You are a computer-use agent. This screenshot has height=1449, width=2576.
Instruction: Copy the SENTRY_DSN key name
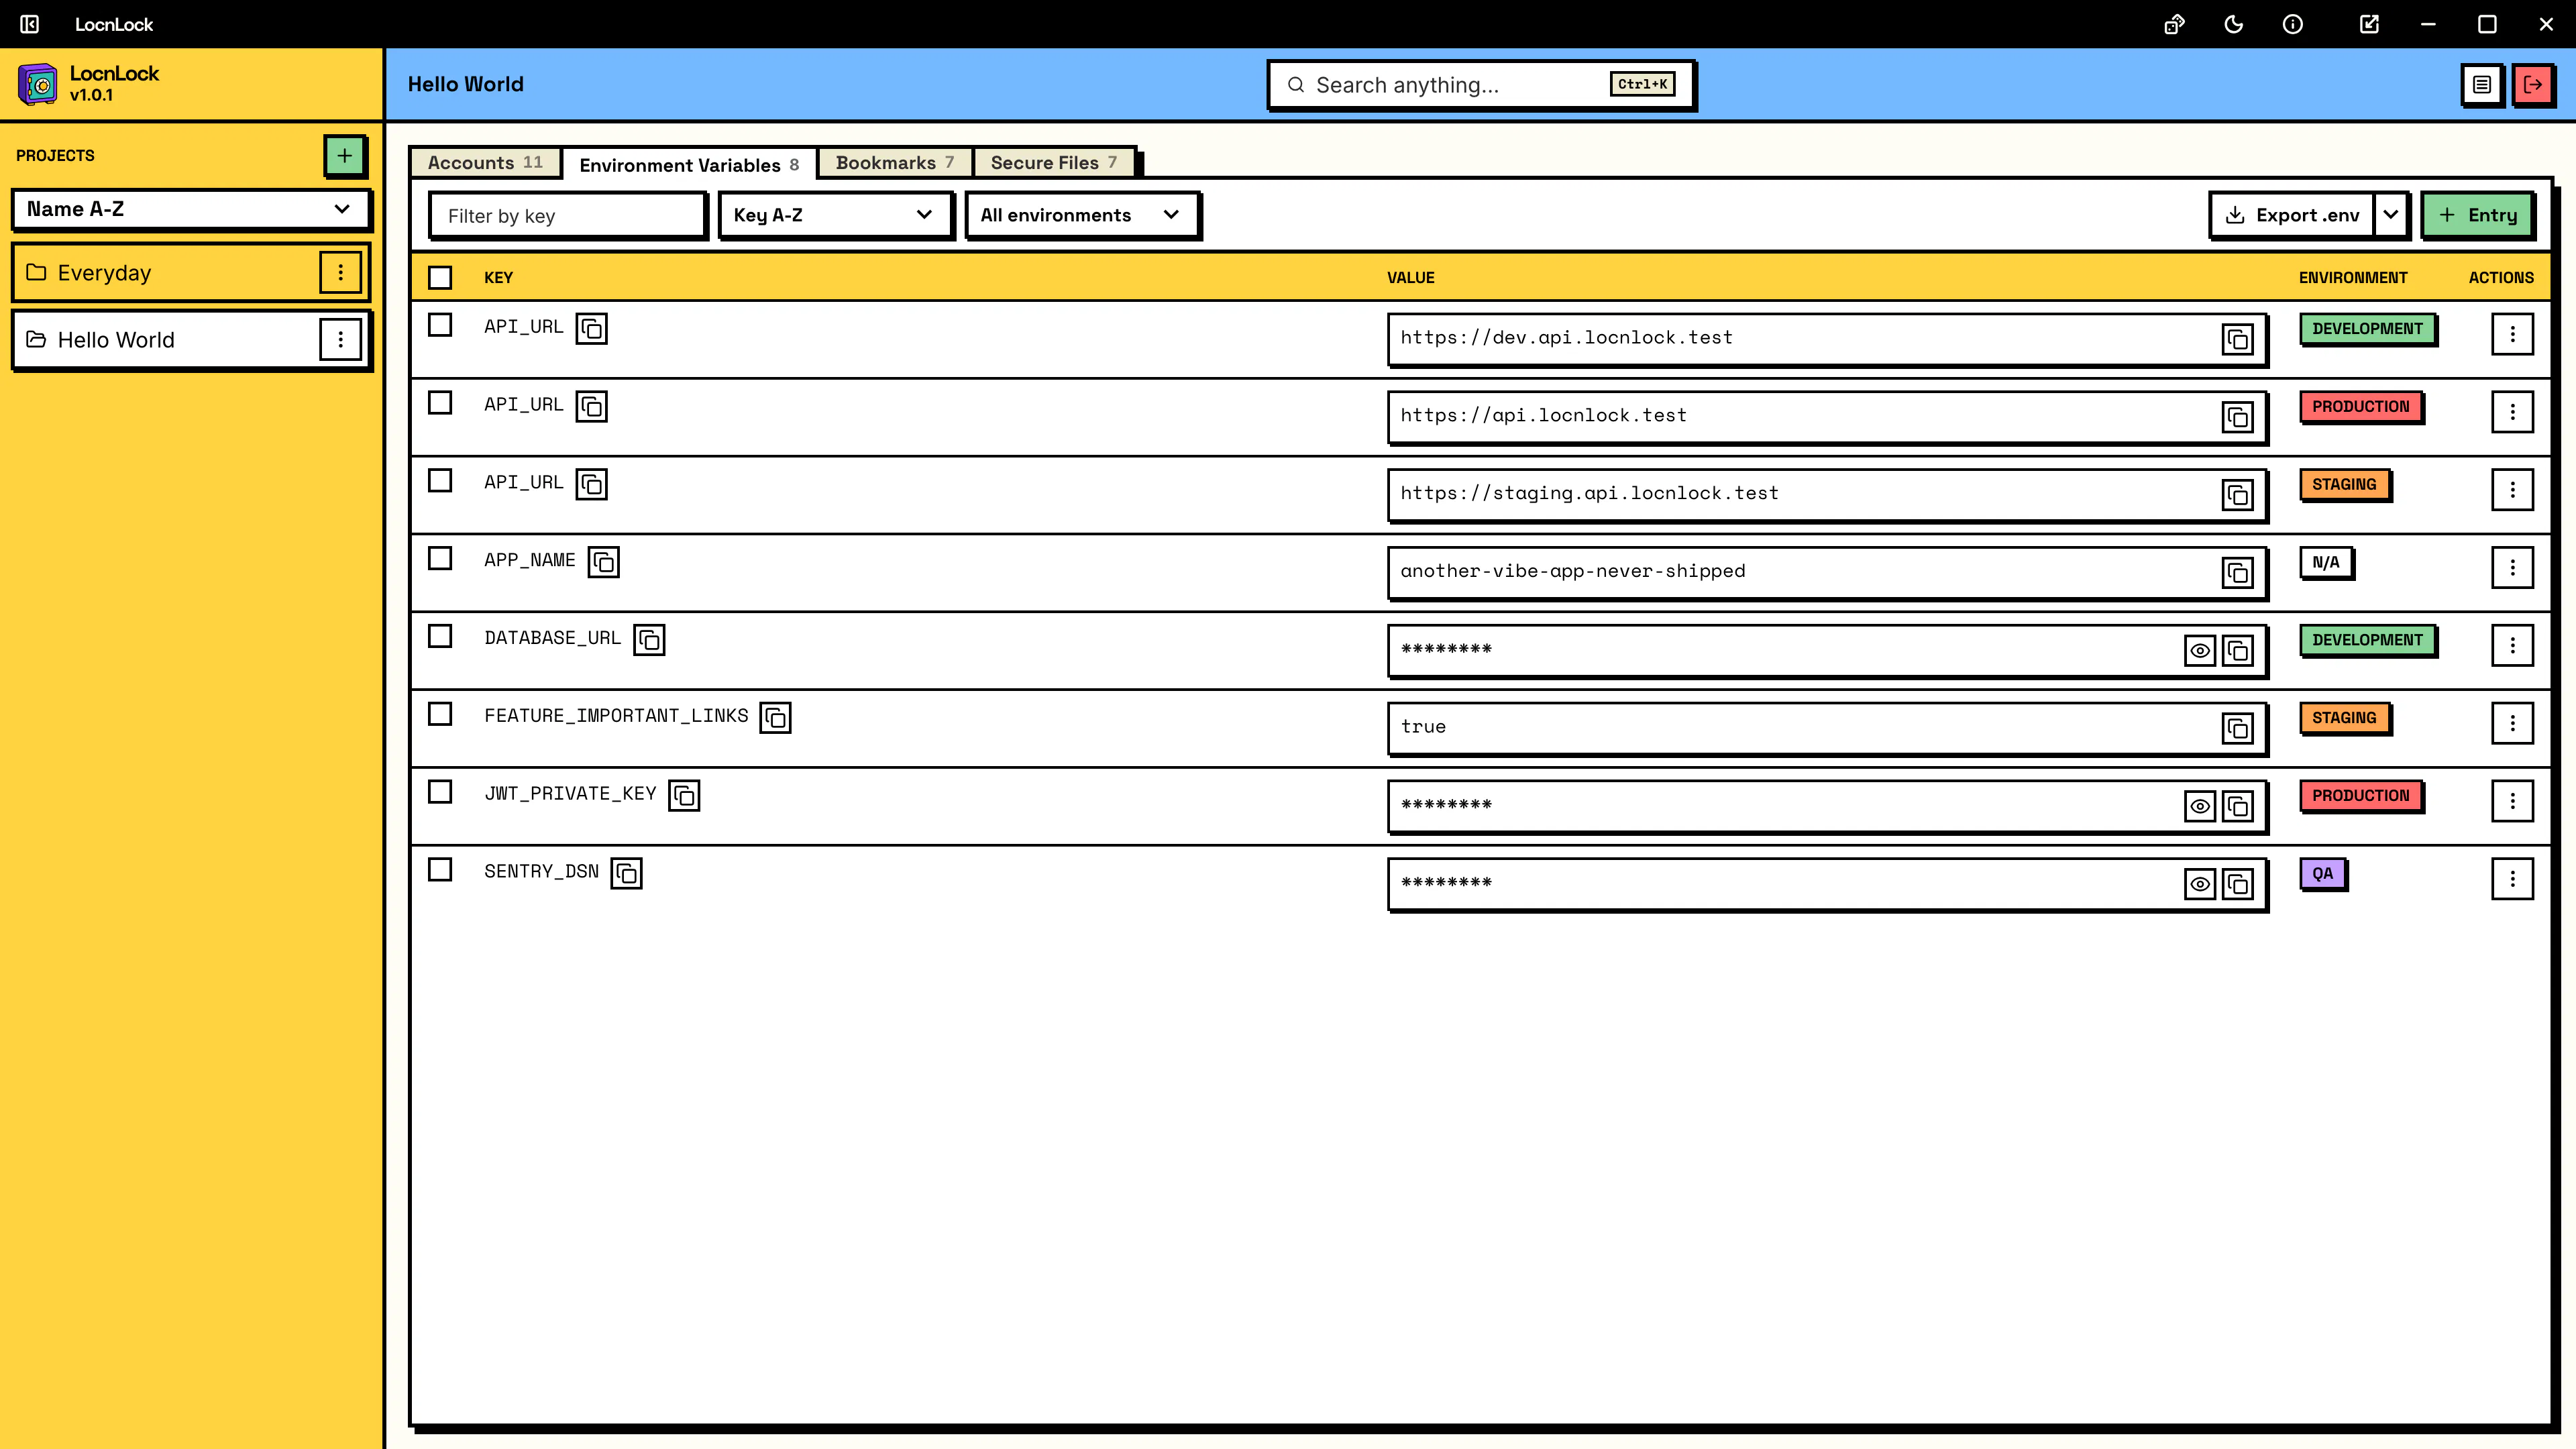pyautogui.click(x=626, y=874)
